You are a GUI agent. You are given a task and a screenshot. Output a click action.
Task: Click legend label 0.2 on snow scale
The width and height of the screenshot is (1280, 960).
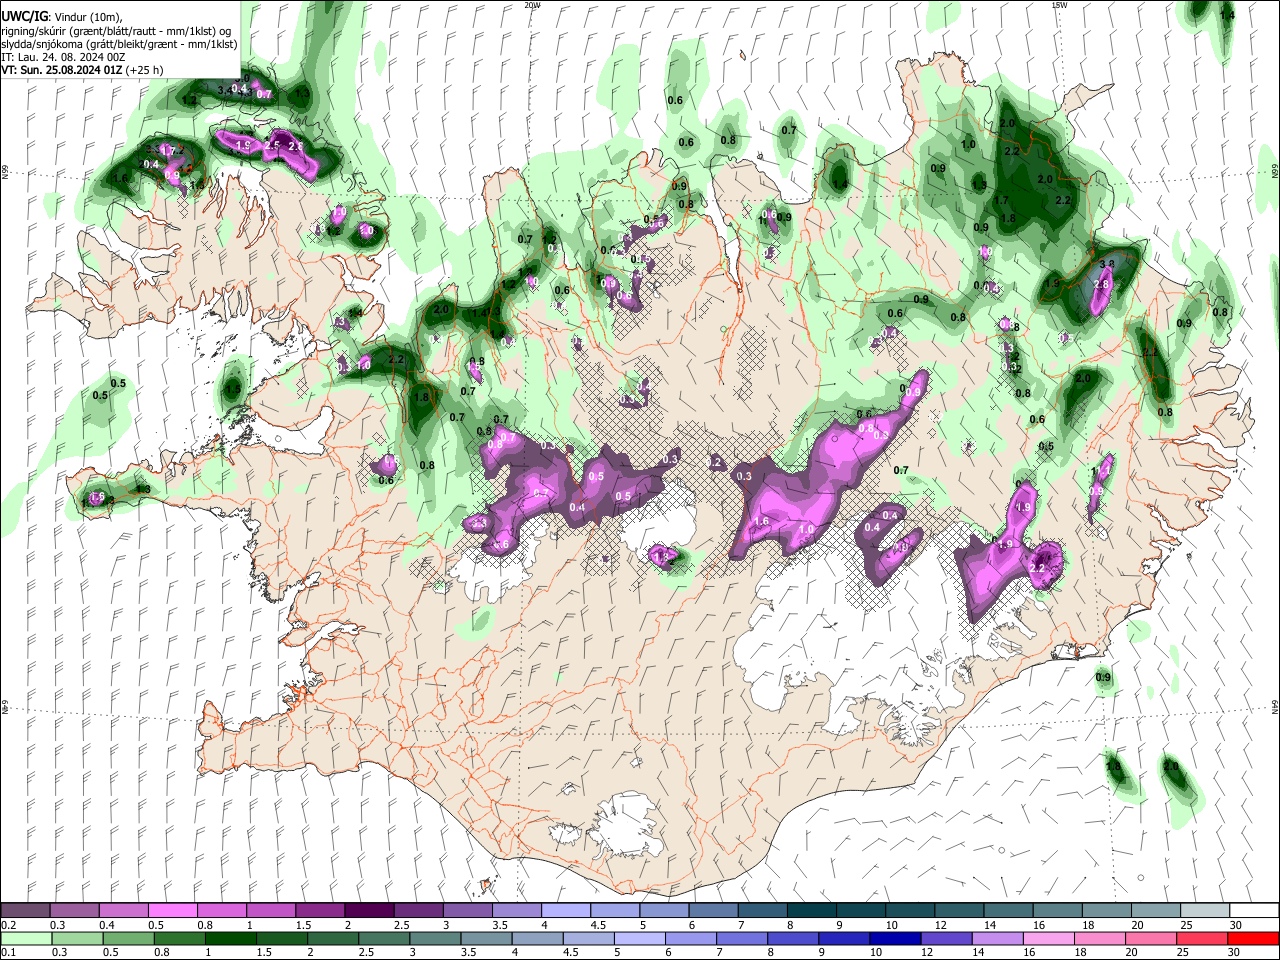(8, 925)
